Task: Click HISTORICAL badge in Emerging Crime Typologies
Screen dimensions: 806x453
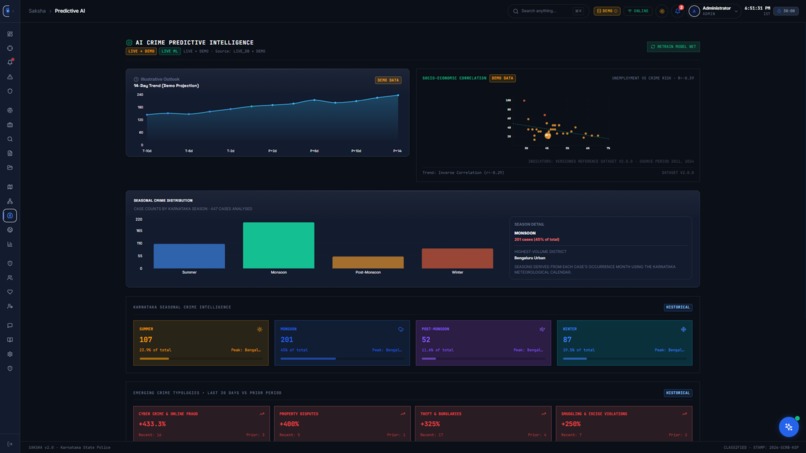Action: (677, 393)
